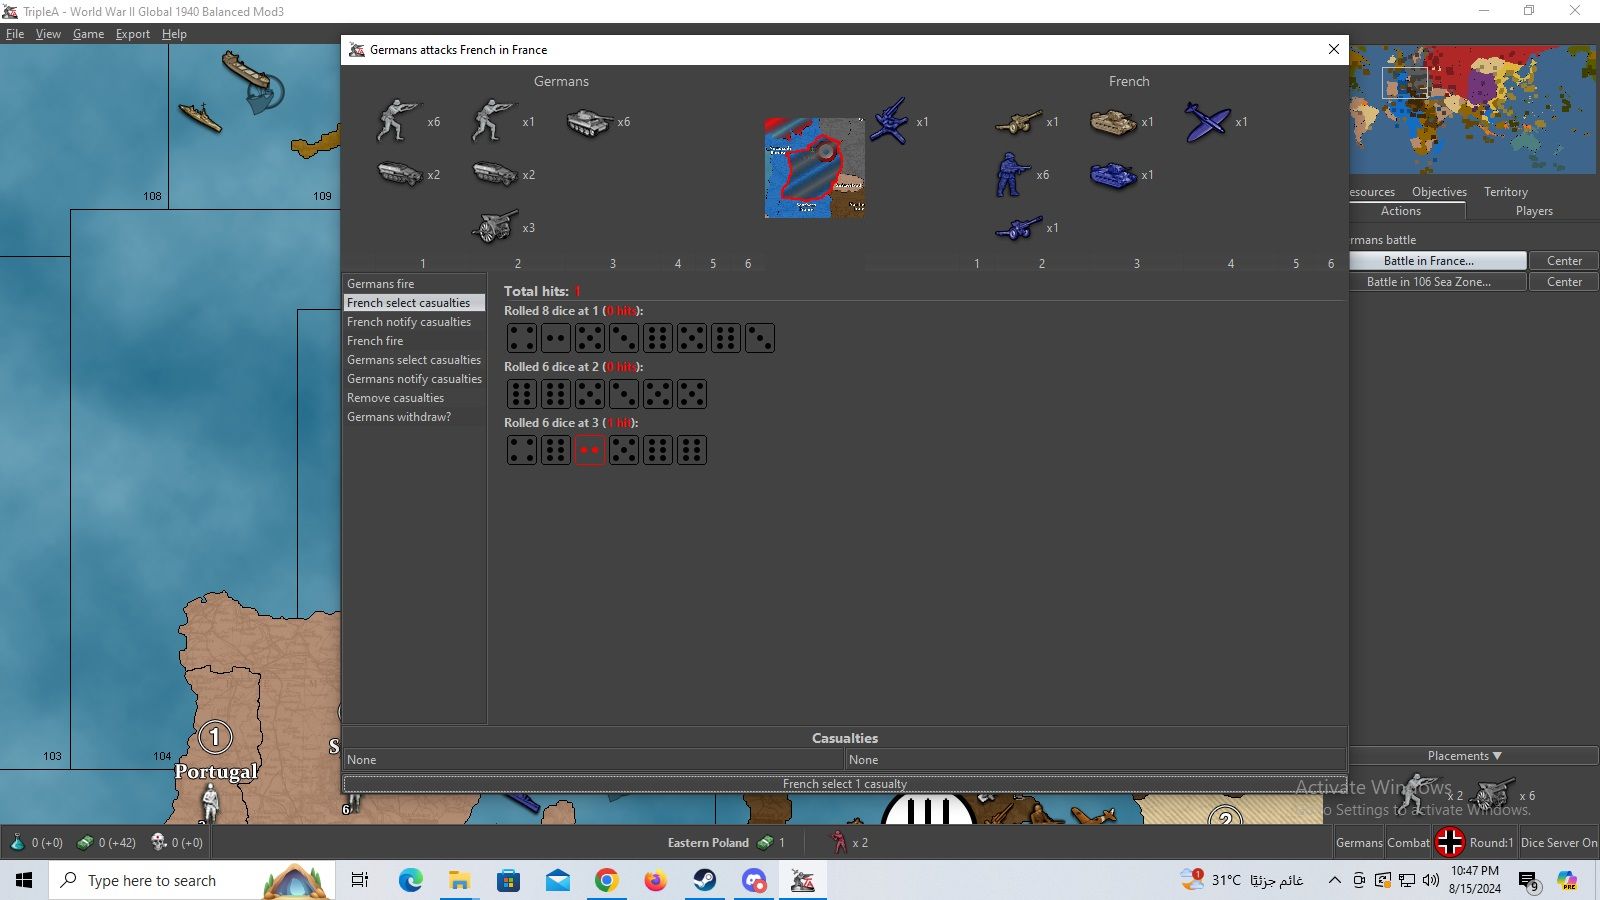This screenshot has height=900, width=1600.
Task: Open Google Chrome from the taskbar
Action: coord(607,880)
